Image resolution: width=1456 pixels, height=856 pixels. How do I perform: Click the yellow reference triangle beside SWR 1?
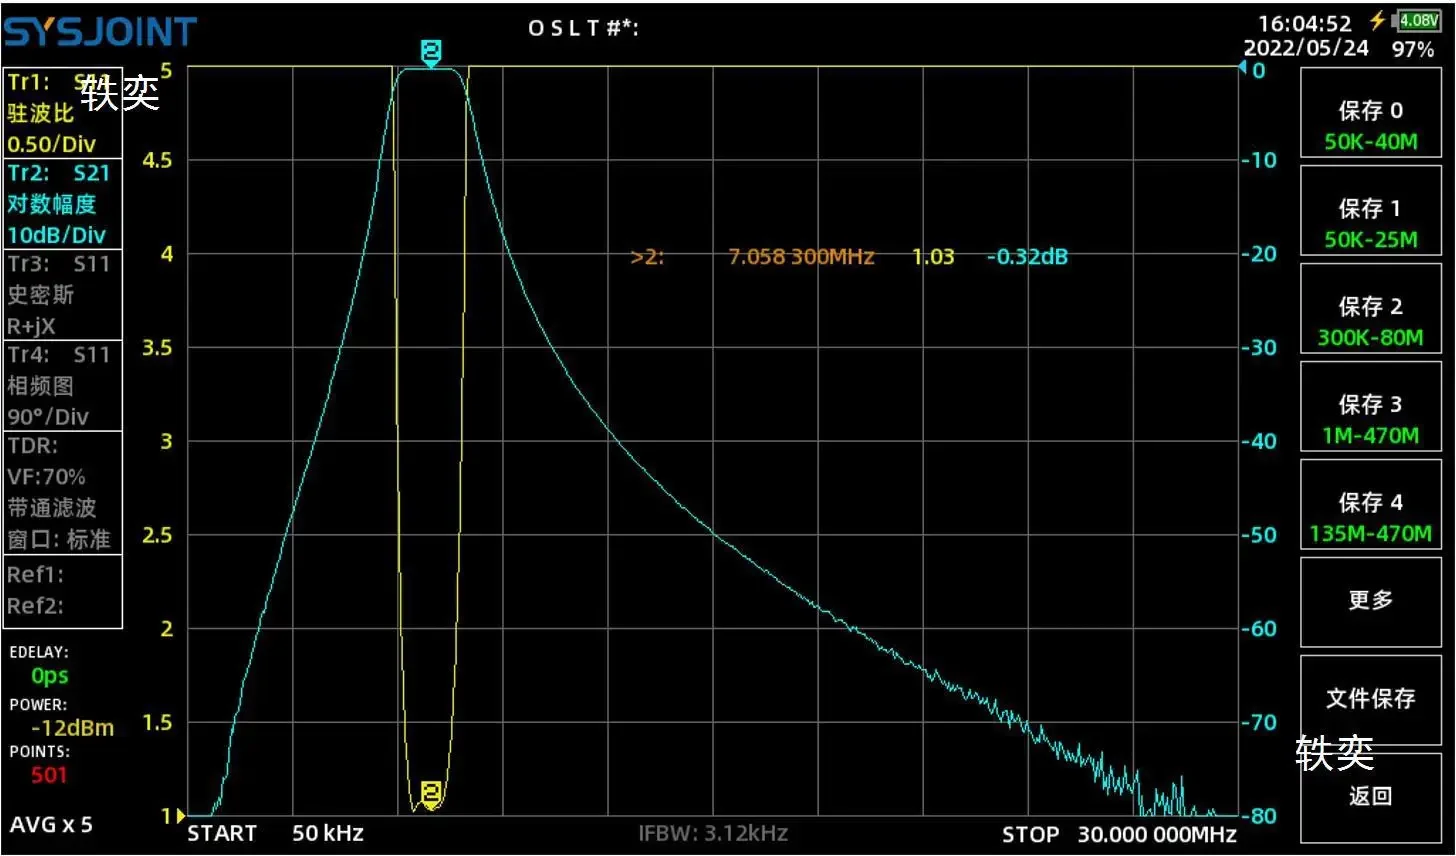[180, 816]
